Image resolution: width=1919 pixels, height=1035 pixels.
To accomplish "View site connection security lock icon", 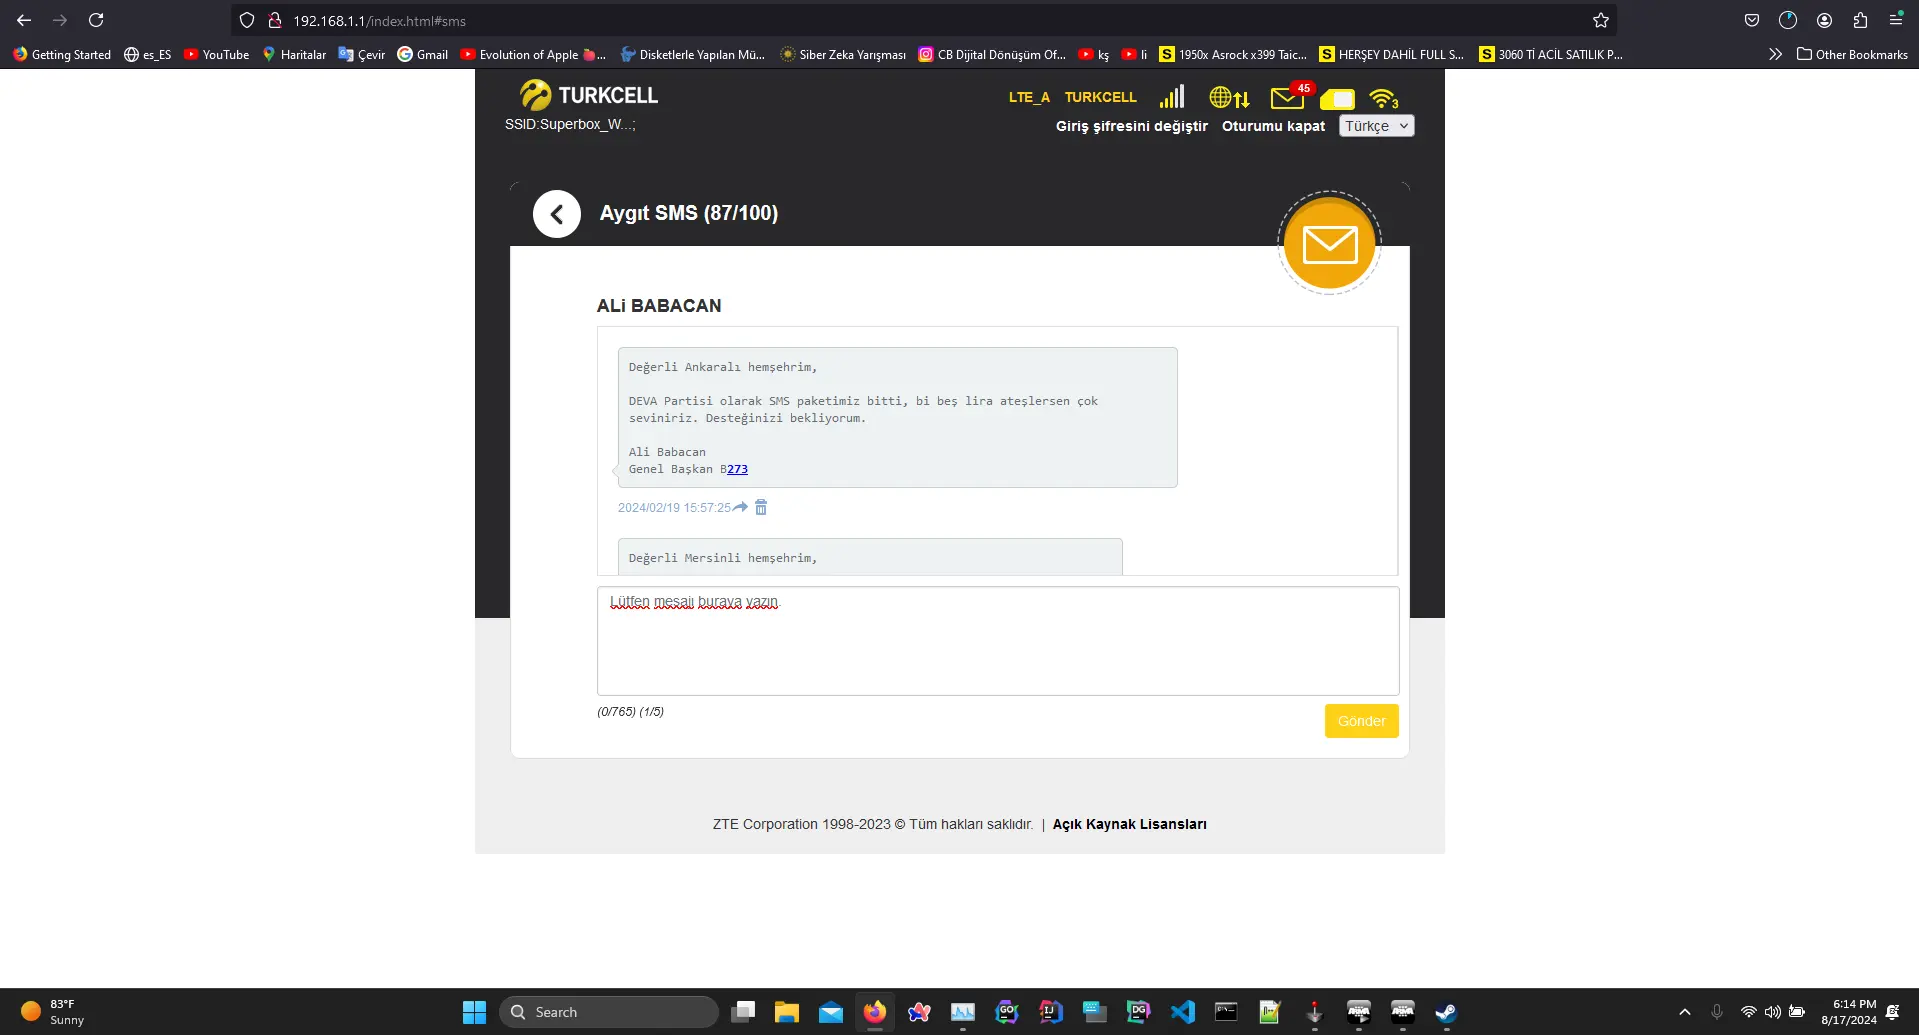I will tap(274, 20).
